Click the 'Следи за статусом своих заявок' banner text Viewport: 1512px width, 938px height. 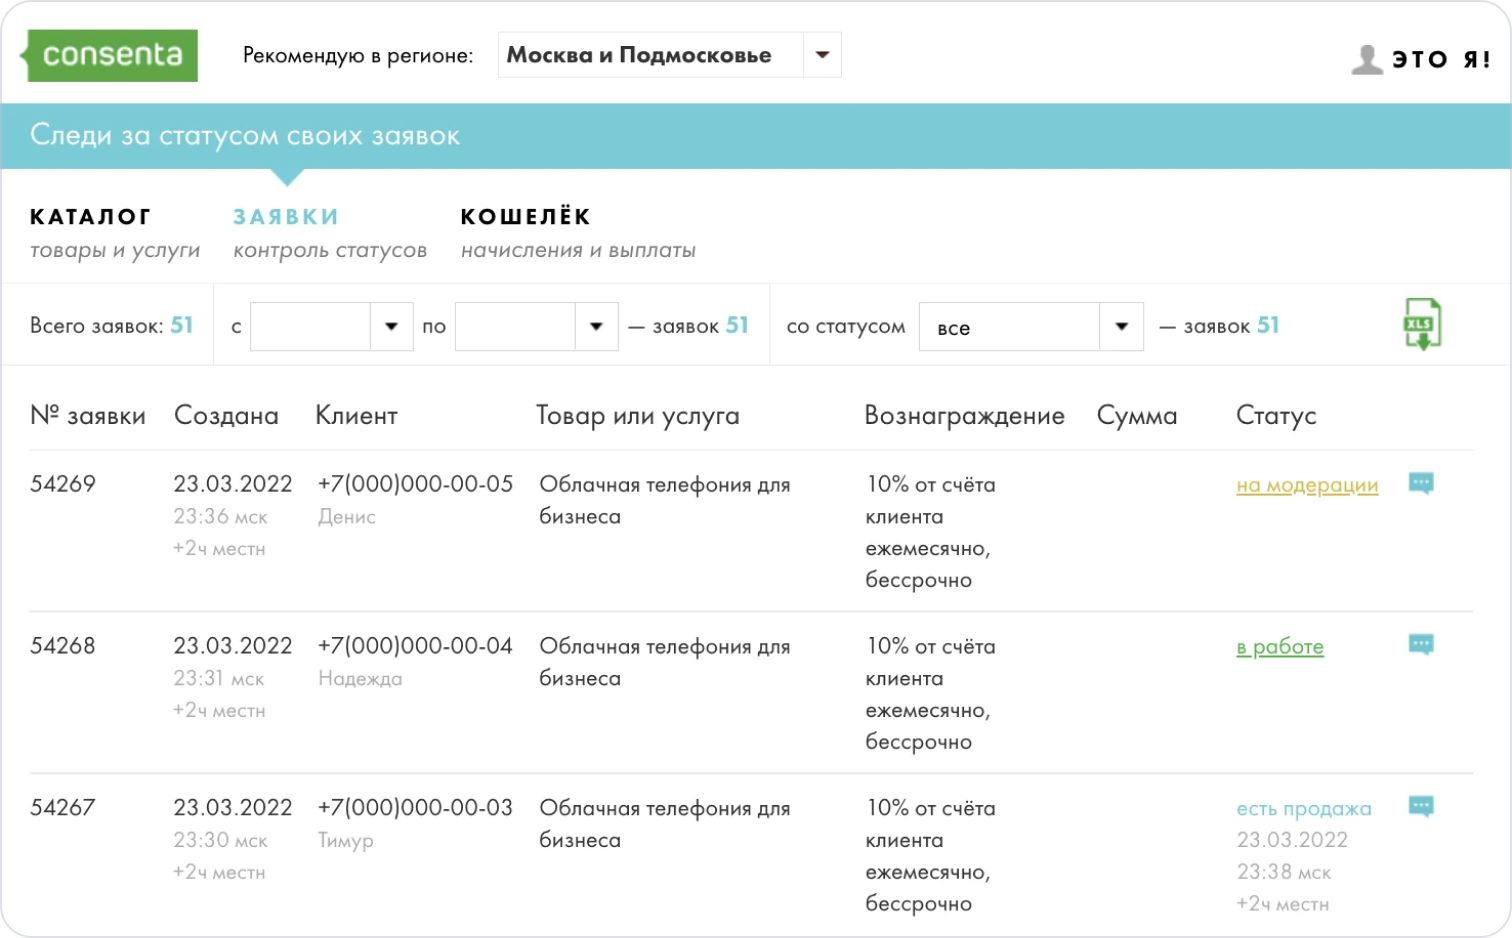(x=245, y=135)
